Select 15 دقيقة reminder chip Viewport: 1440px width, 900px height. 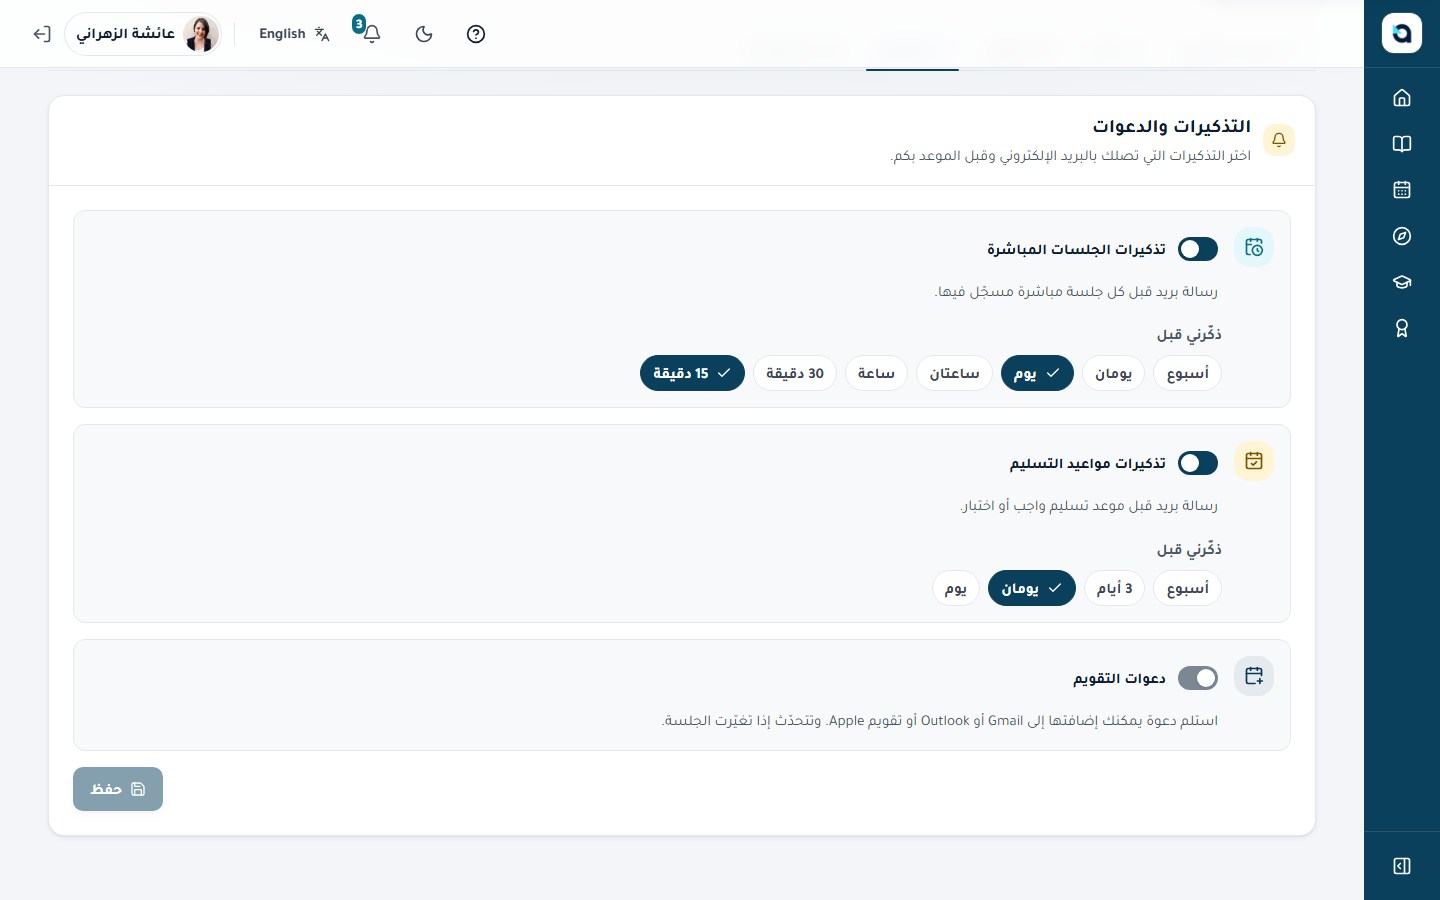click(x=692, y=373)
